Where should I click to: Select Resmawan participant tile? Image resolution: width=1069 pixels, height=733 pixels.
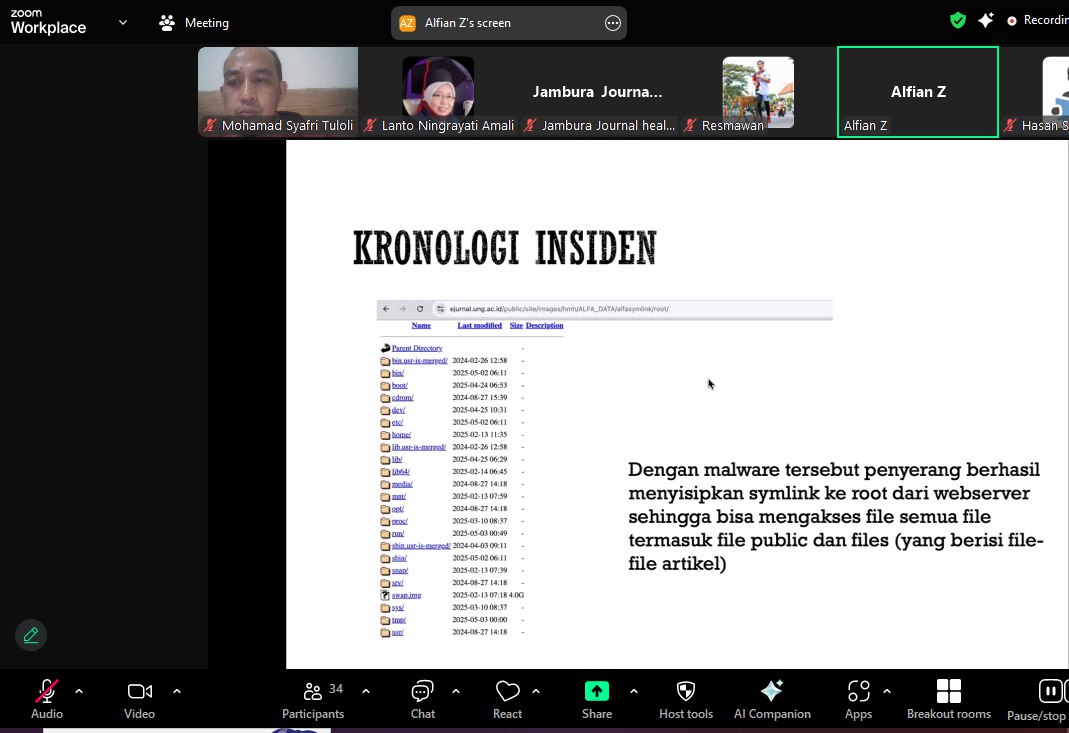[757, 91]
